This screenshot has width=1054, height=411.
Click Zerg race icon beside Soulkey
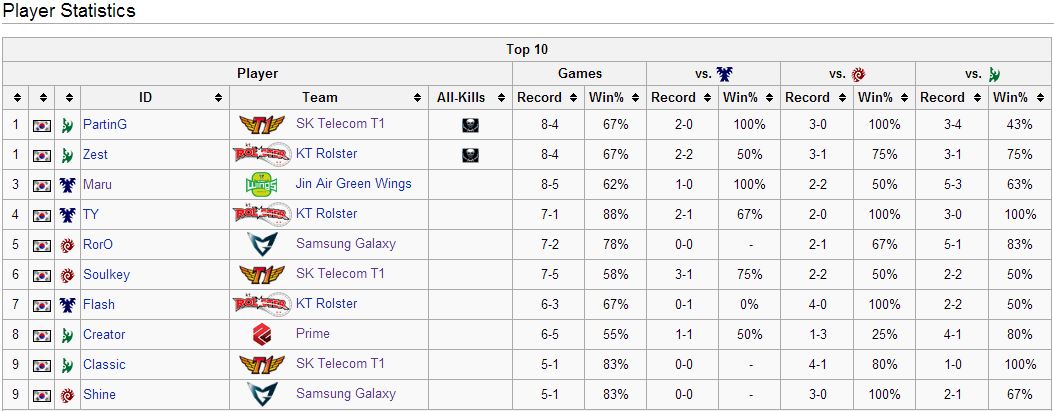(x=68, y=275)
